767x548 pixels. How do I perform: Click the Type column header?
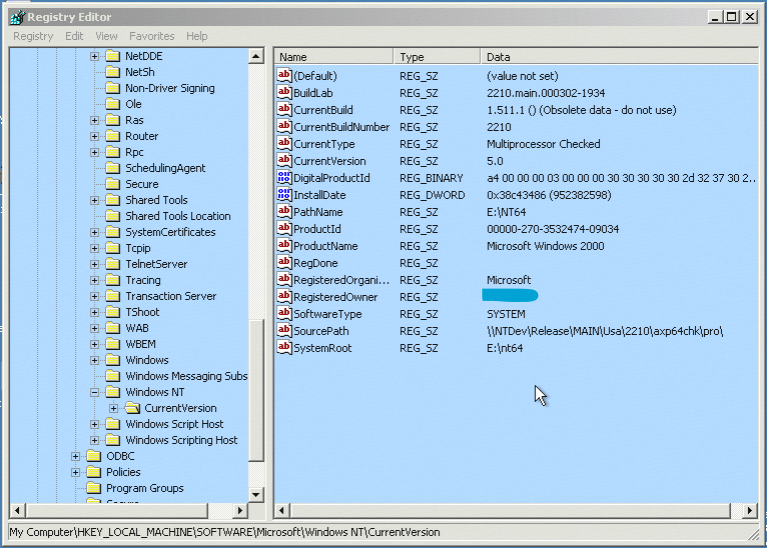(437, 57)
